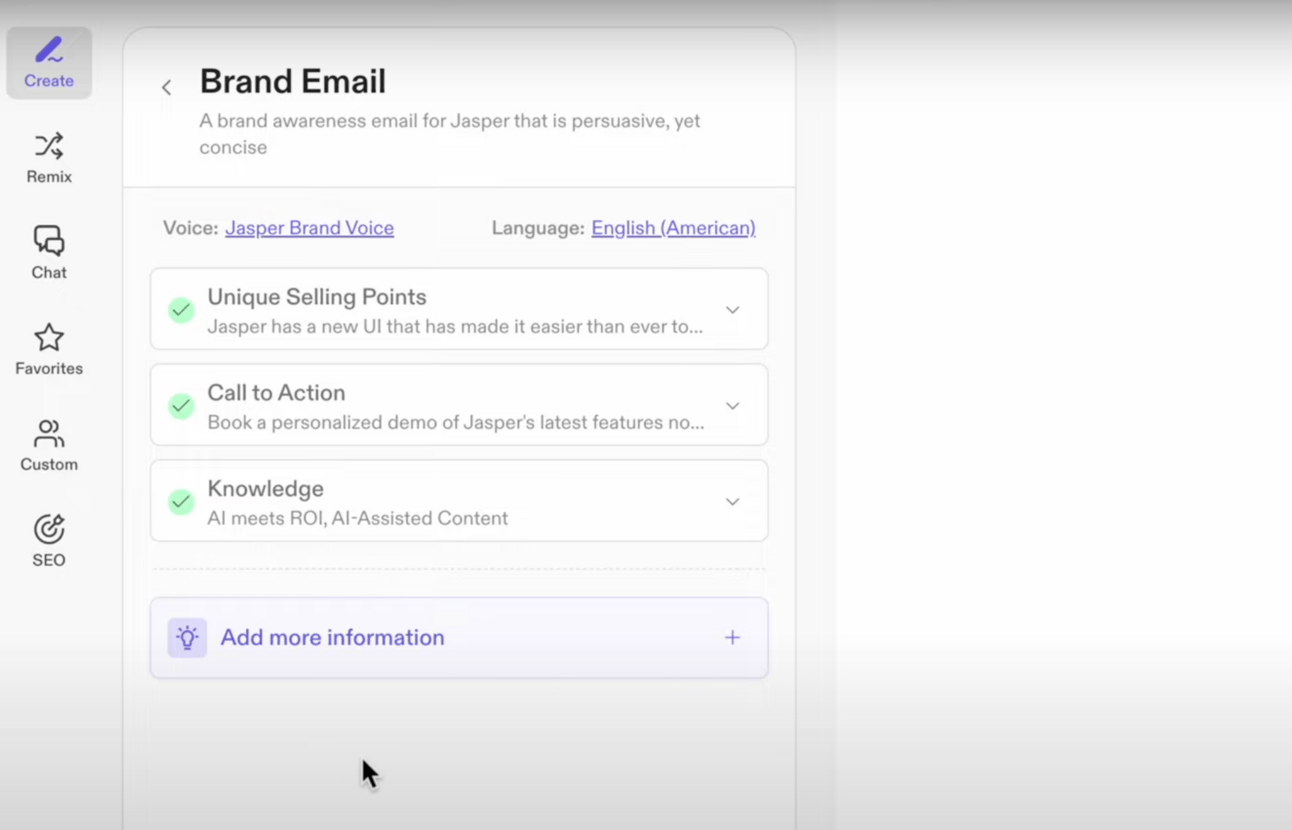Expand the Call to Action chevron
The image size is (1292, 830).
click(x=732, y=406)
